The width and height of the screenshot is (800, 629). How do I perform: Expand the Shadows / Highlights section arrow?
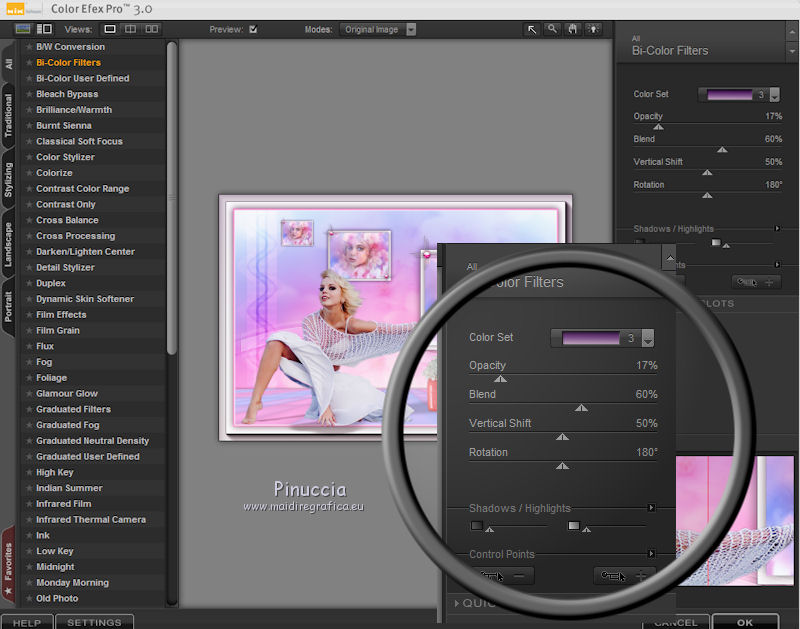click(x=778, y=229)
